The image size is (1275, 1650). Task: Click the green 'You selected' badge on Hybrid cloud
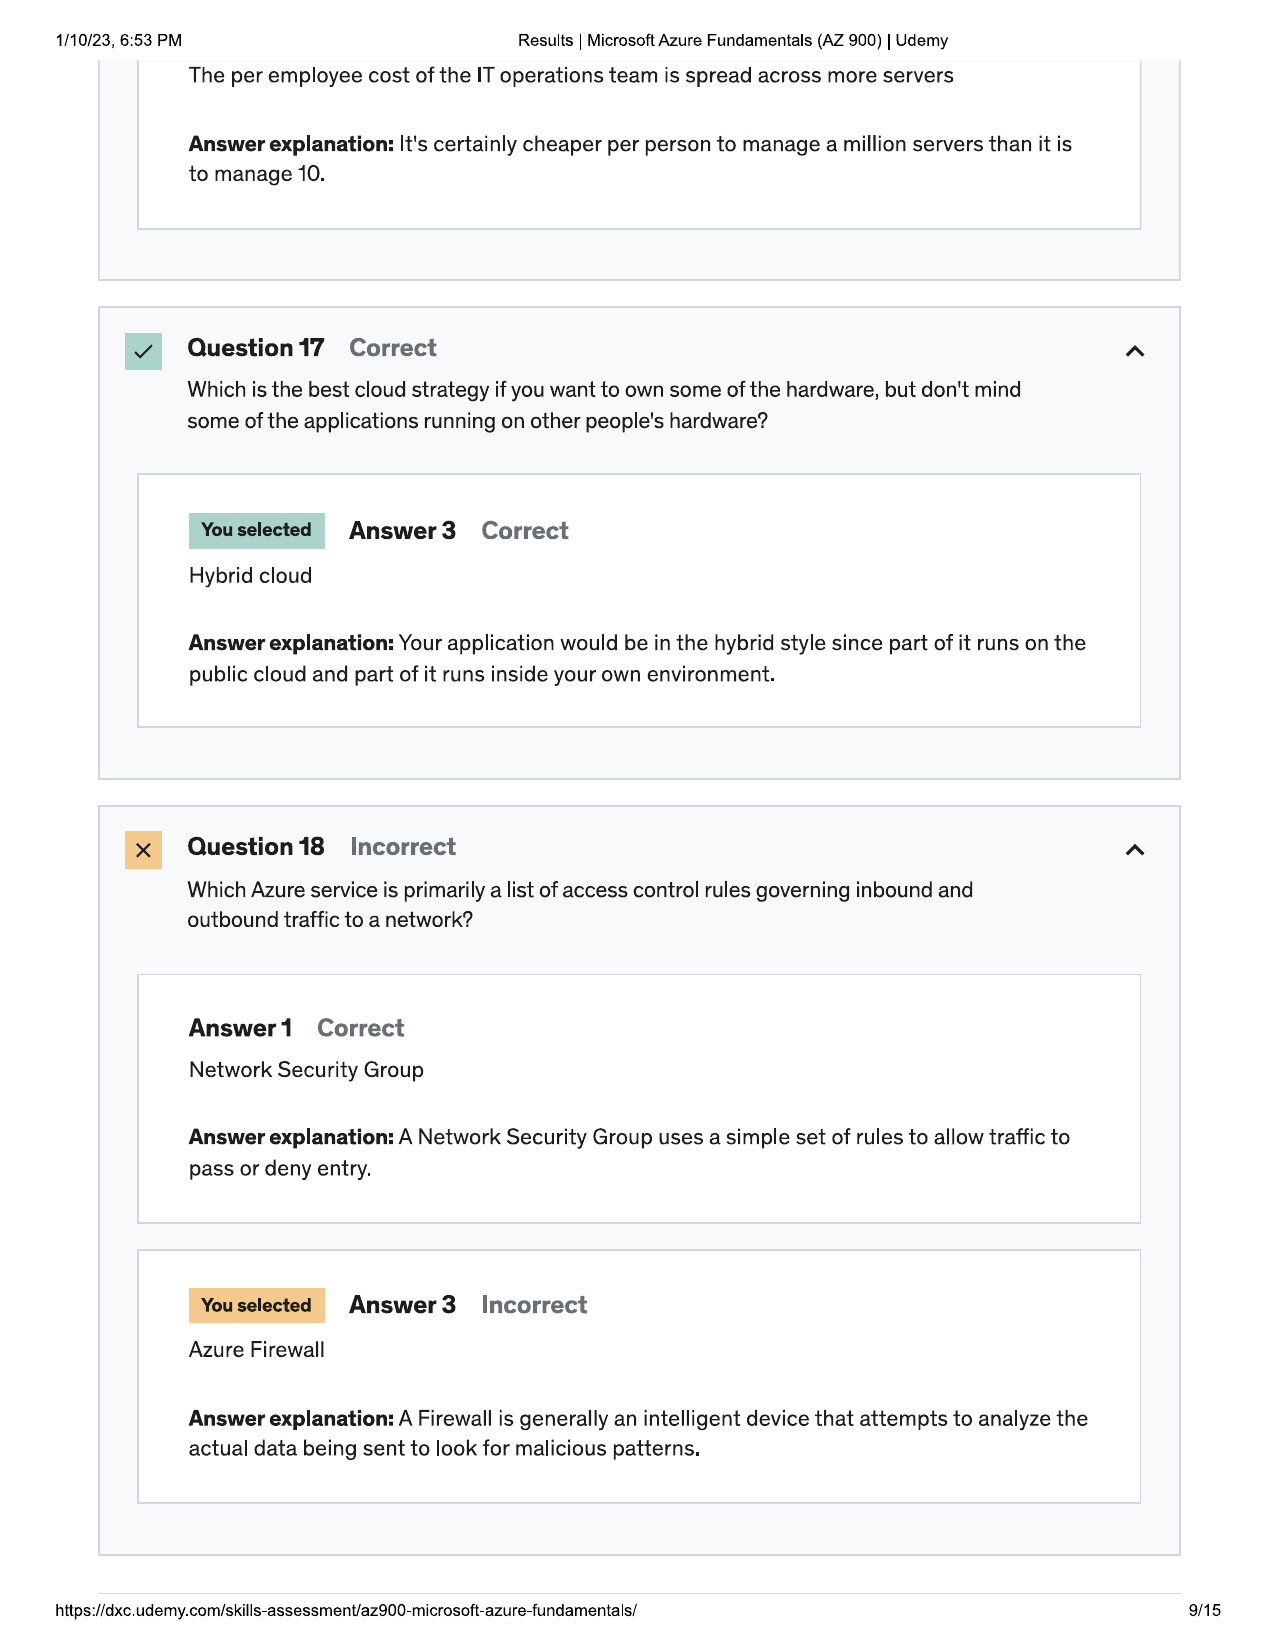click(257, 530)
